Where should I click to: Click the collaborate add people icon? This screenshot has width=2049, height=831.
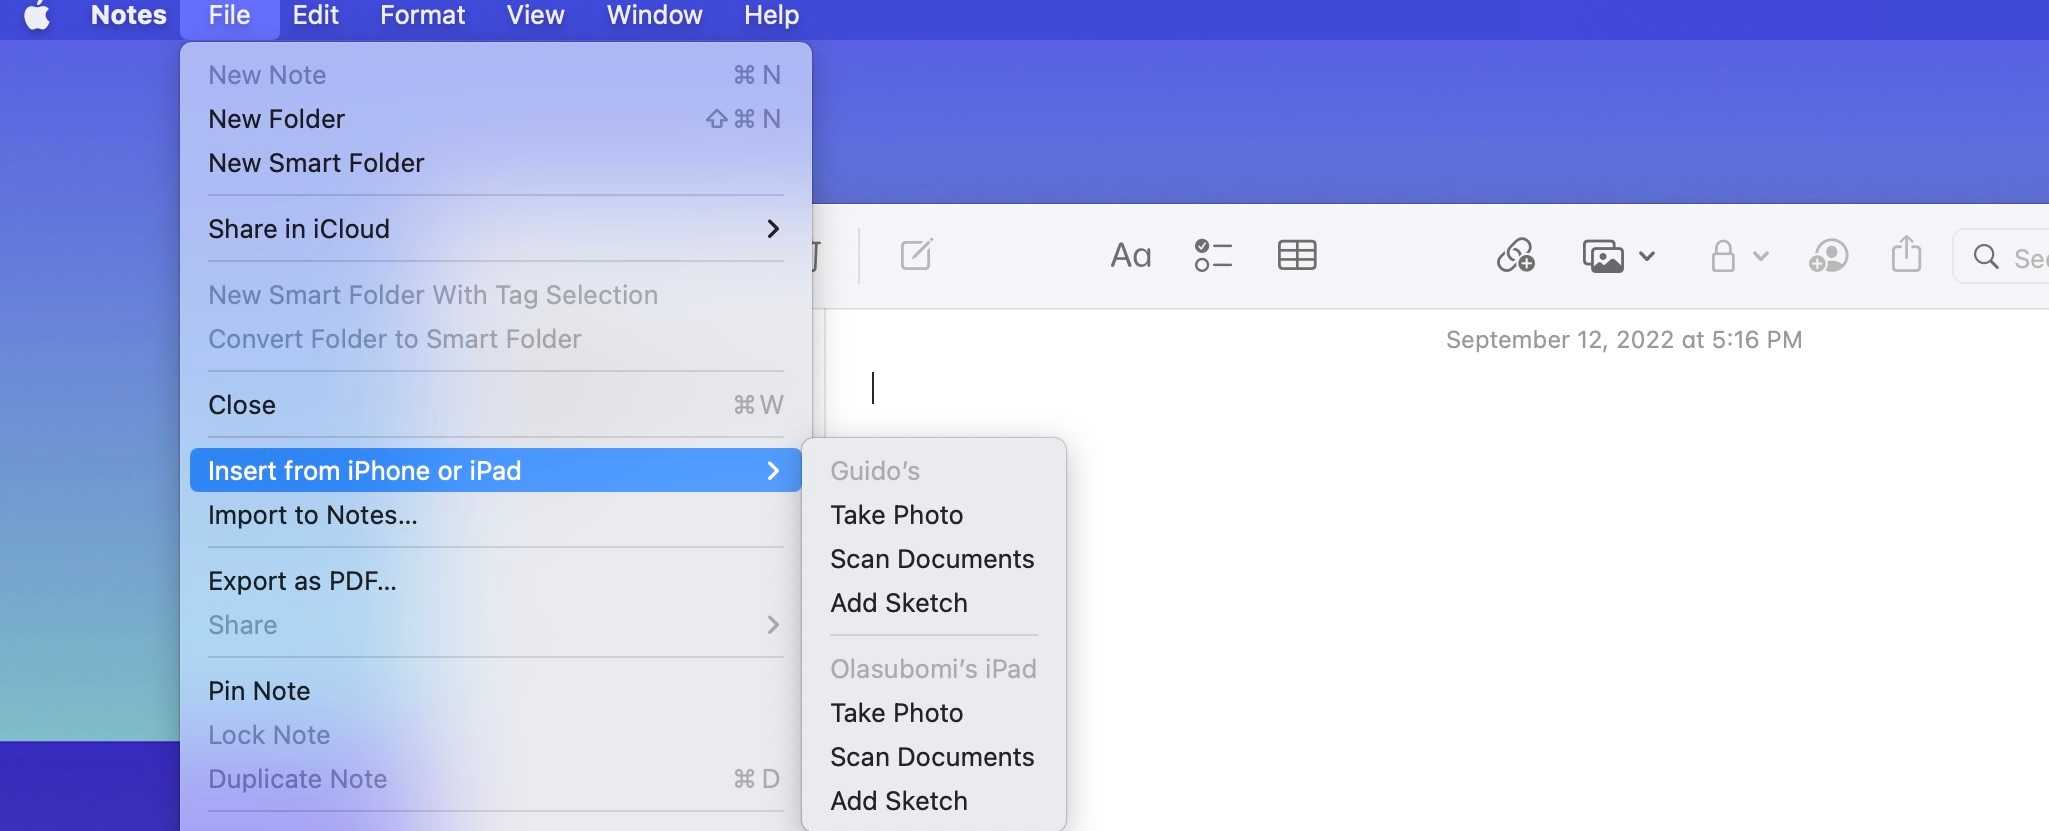(1828, 256)
